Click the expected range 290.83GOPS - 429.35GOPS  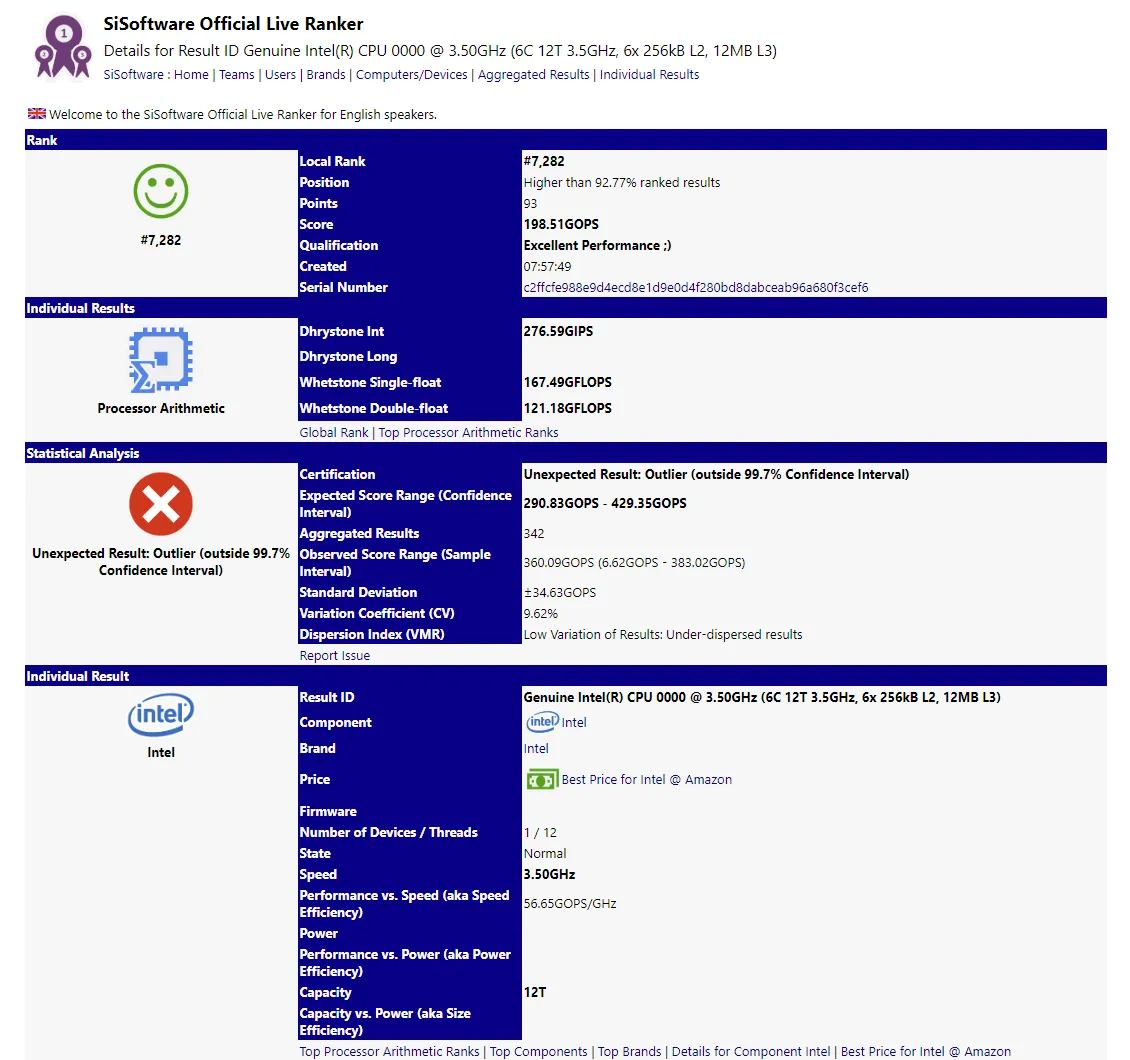[x=605, y=503]
